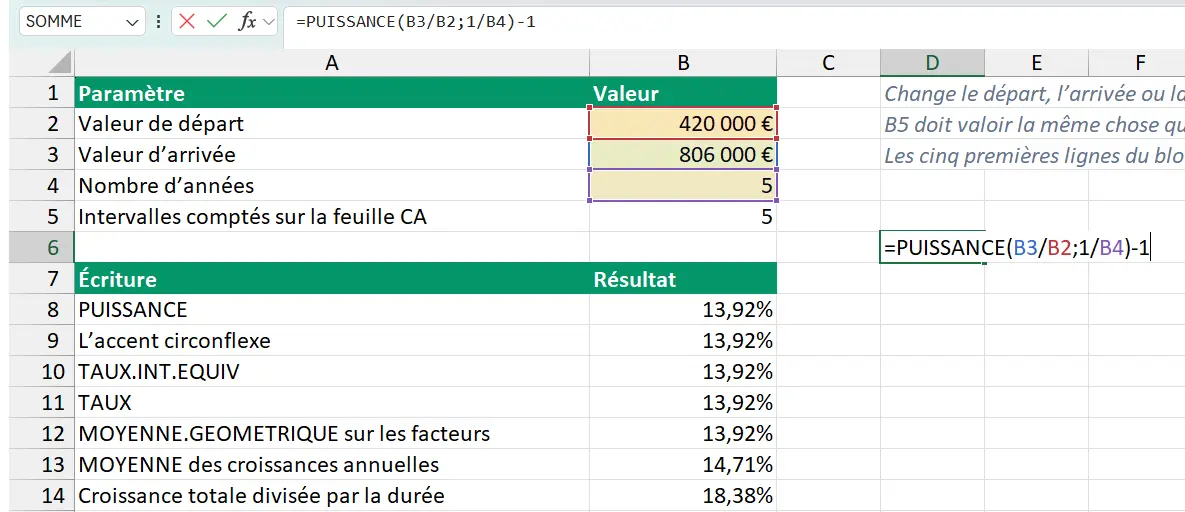The image size is (1185, 512).
Task: Click the in-cell formula in D6
Action: click(x=1017, y=247)
